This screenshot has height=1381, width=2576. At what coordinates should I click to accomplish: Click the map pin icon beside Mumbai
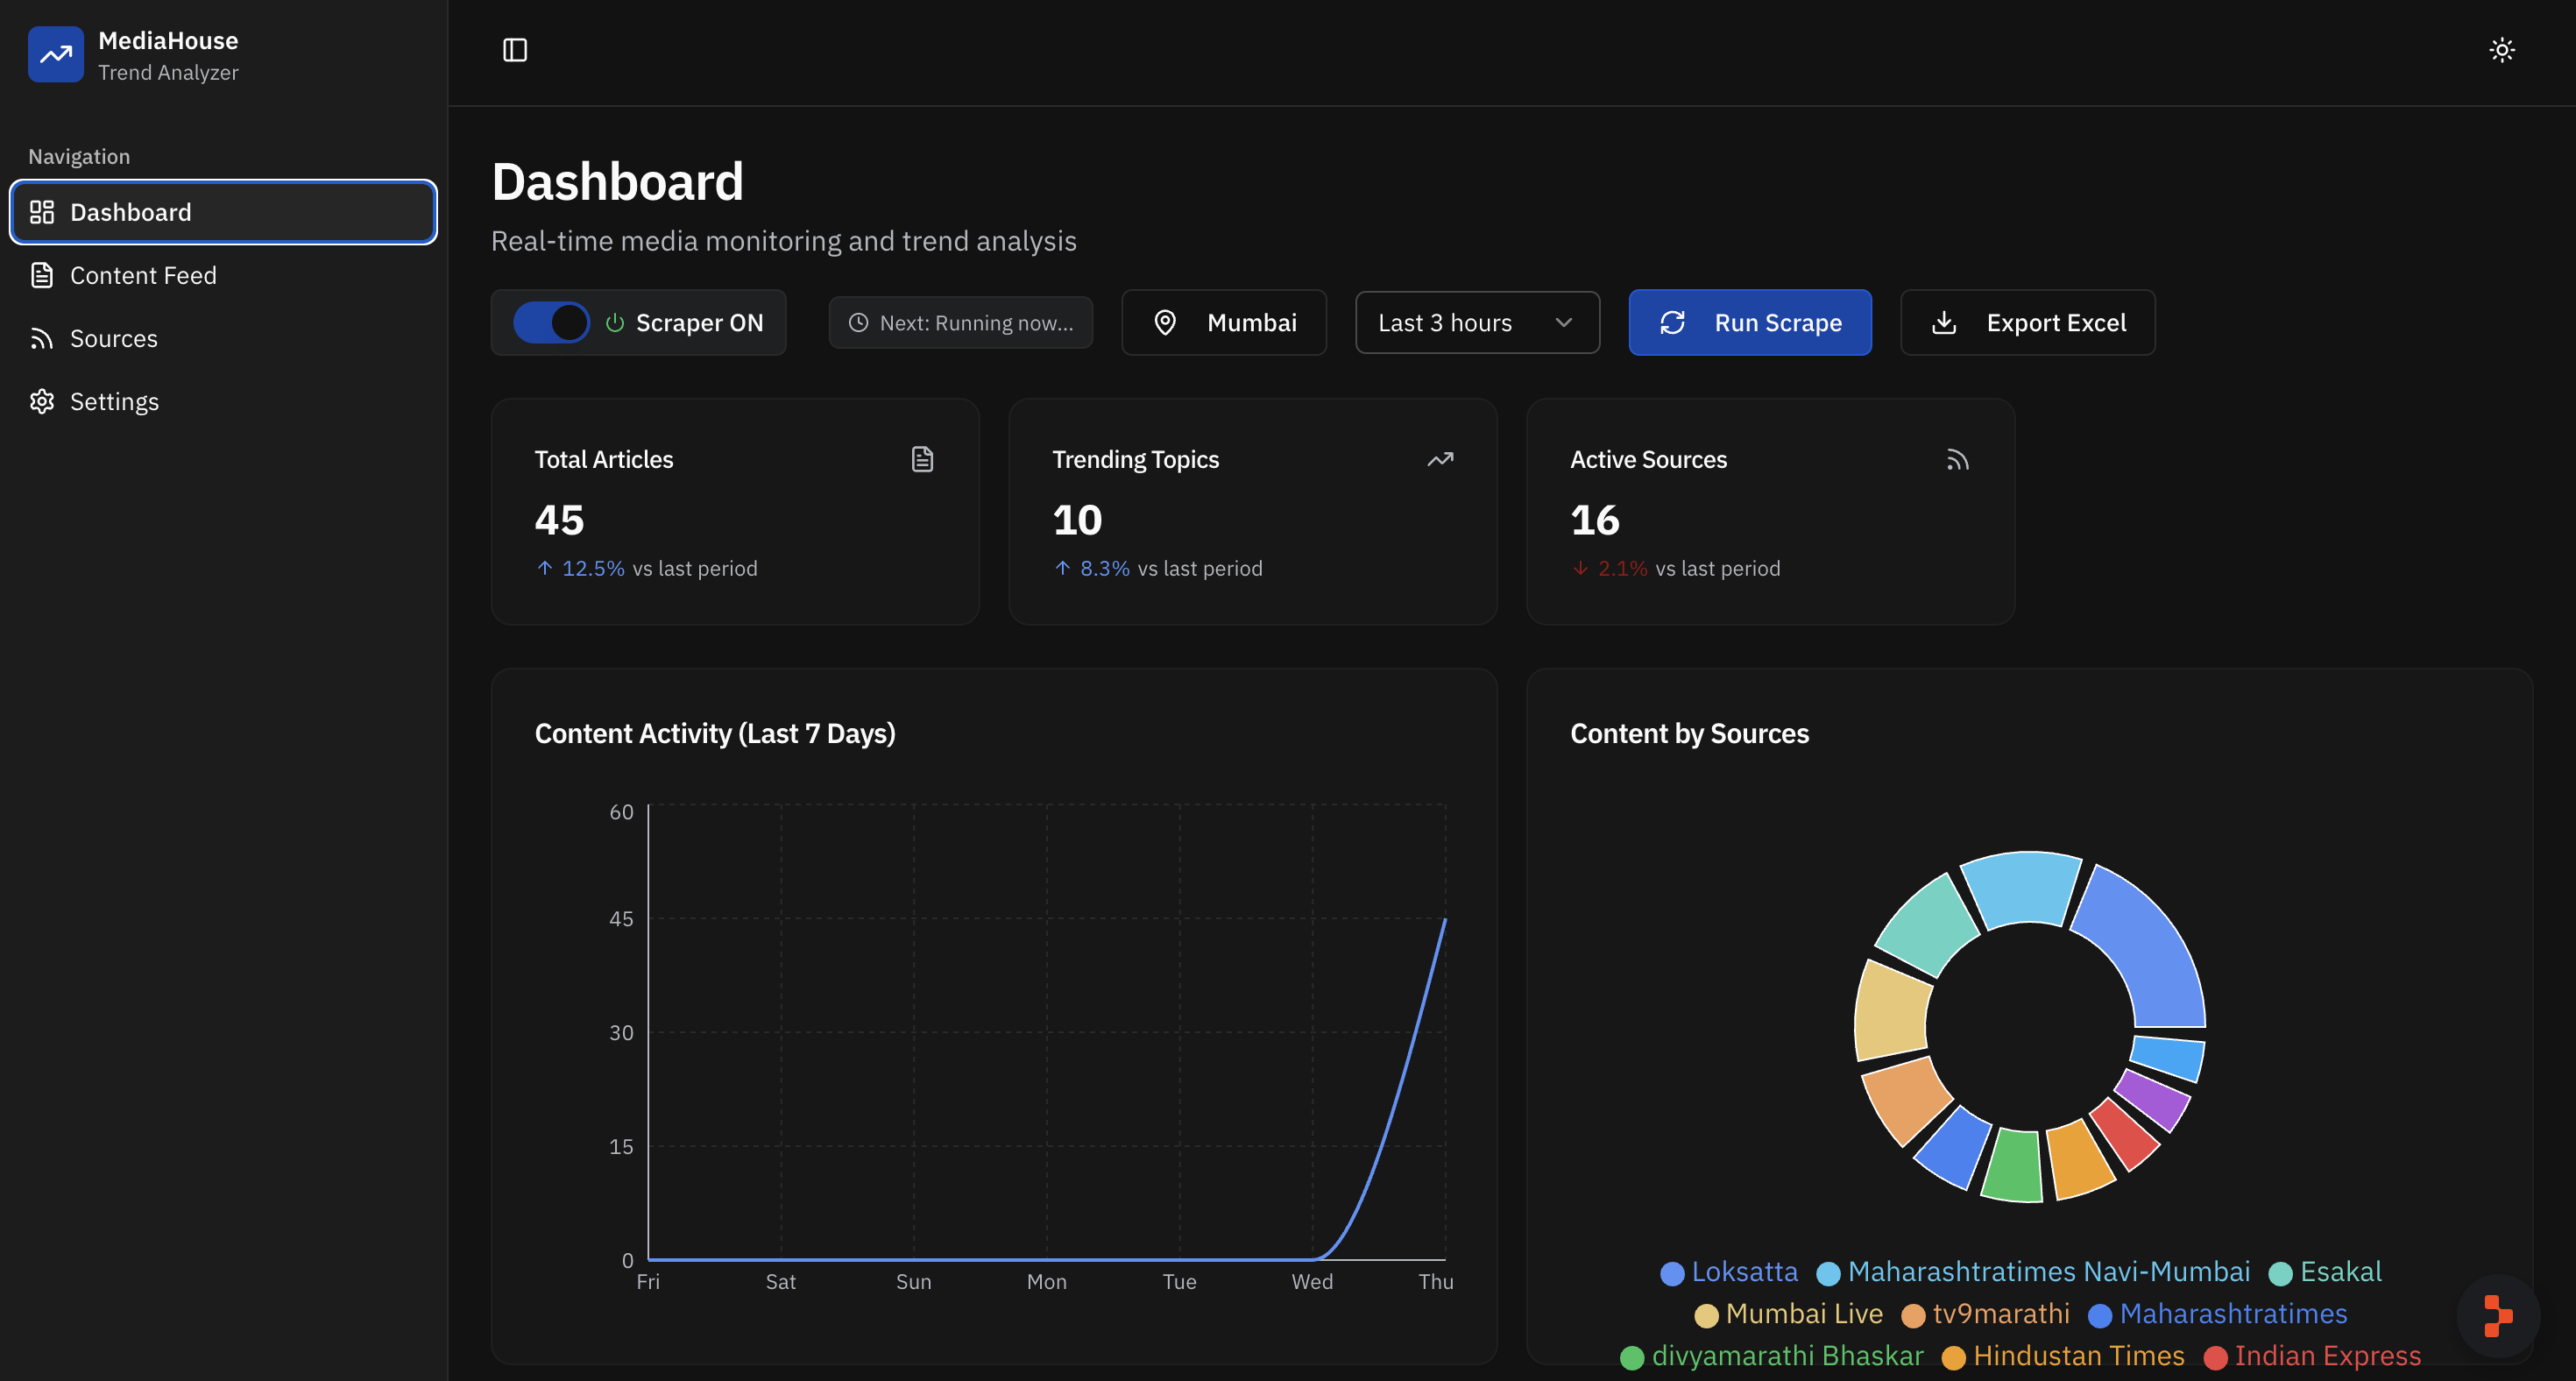1165,323
